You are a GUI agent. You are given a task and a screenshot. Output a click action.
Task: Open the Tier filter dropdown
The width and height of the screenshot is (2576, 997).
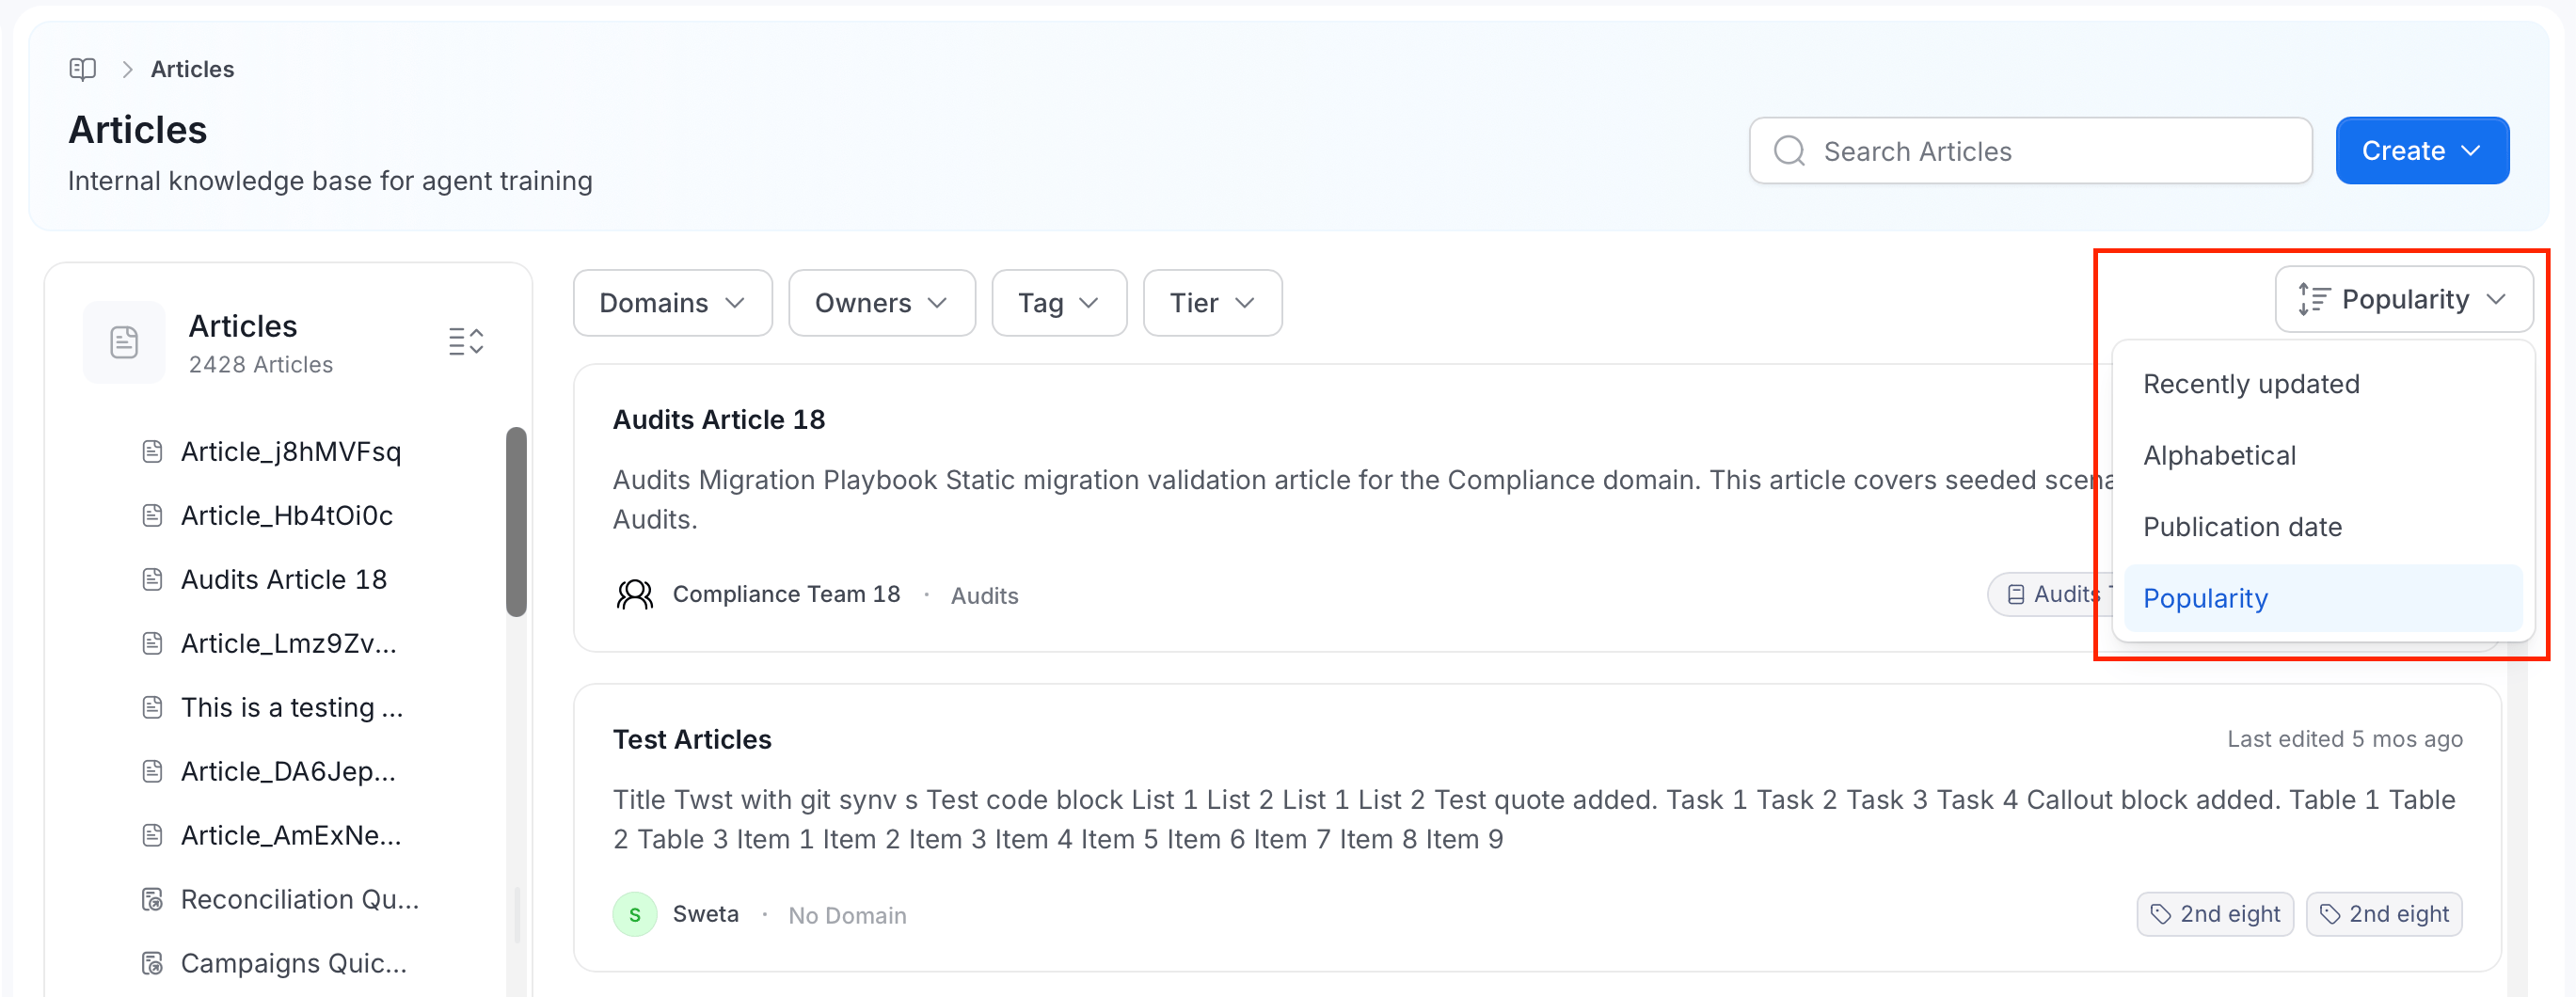pos(1212,303)
